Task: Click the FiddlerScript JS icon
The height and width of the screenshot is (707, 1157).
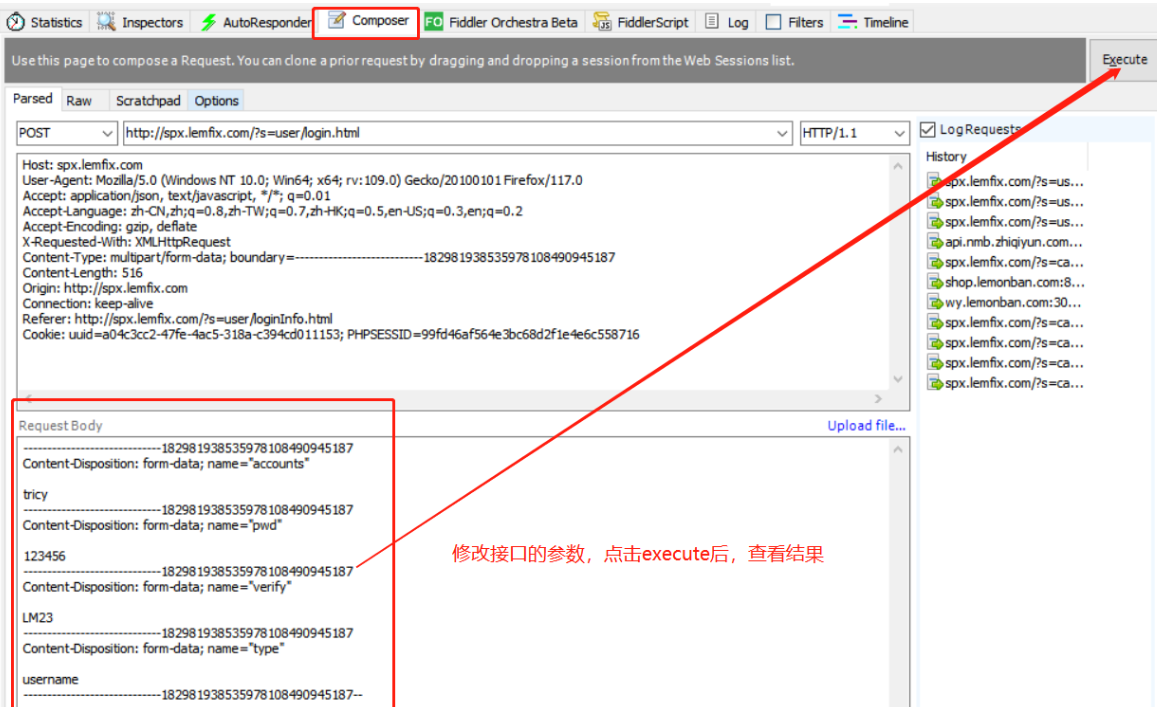Action: [x=600, y=21]
